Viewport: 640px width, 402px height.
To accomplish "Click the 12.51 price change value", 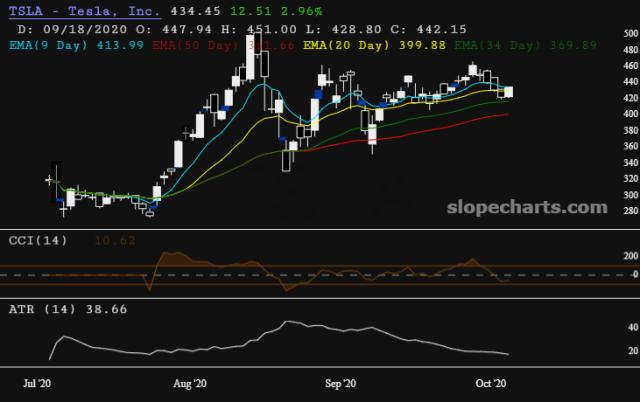I will tap(251, 11).
